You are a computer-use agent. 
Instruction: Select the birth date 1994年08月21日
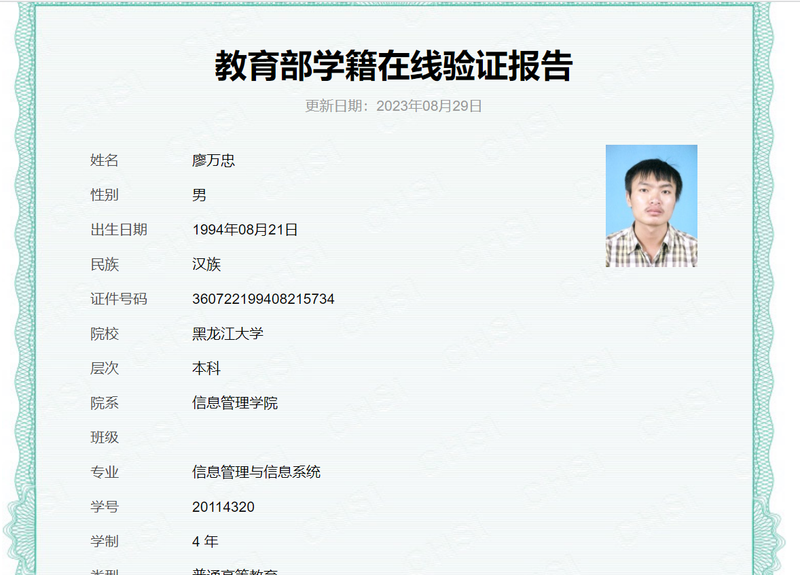[245, 230]
